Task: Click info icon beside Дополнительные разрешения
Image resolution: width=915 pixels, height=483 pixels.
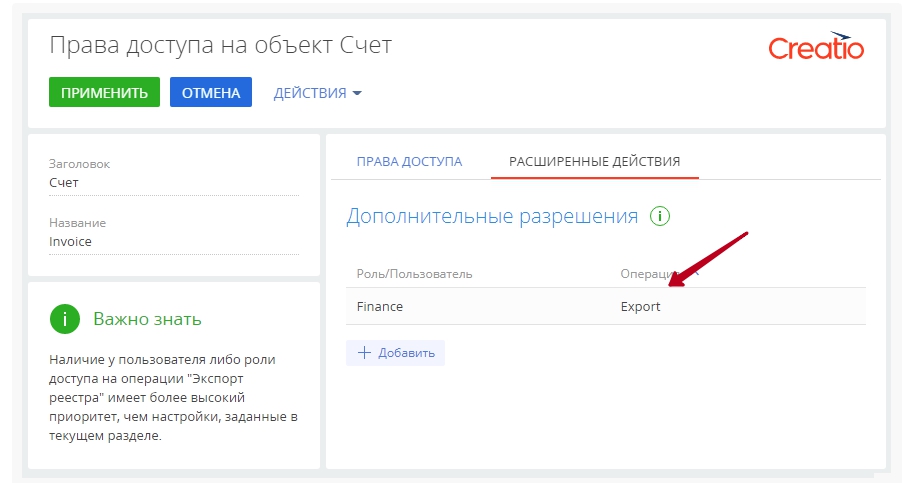Action: point(659,216)
